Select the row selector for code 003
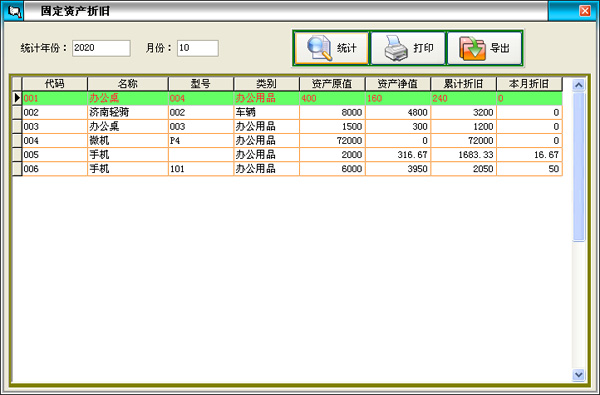Screen dimensions: 600x395 click(17, 127)
